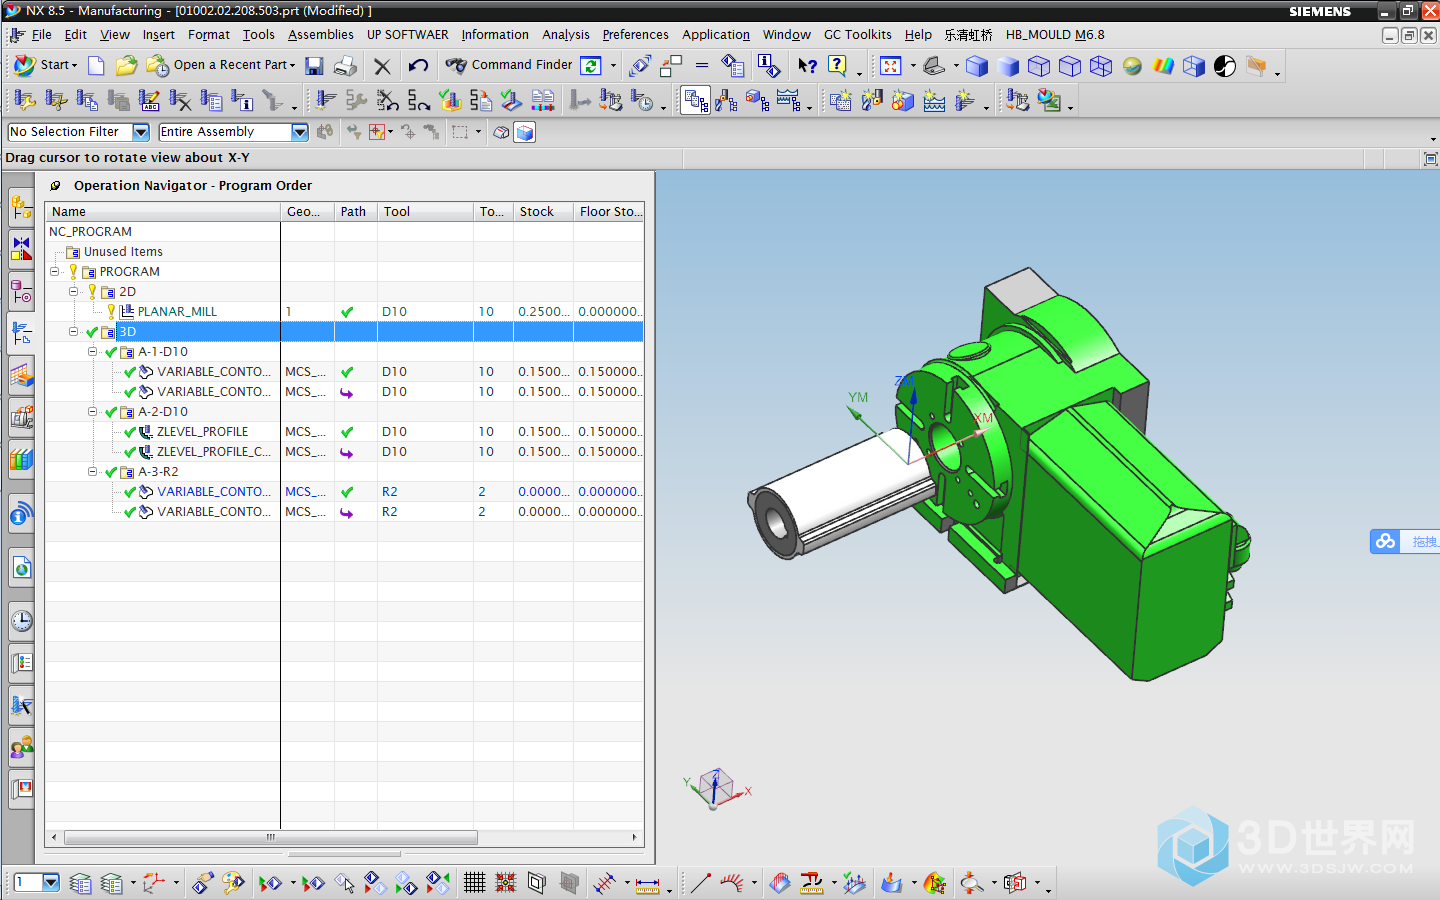
Task: Open the File menu
Action: tap(41, 34)
